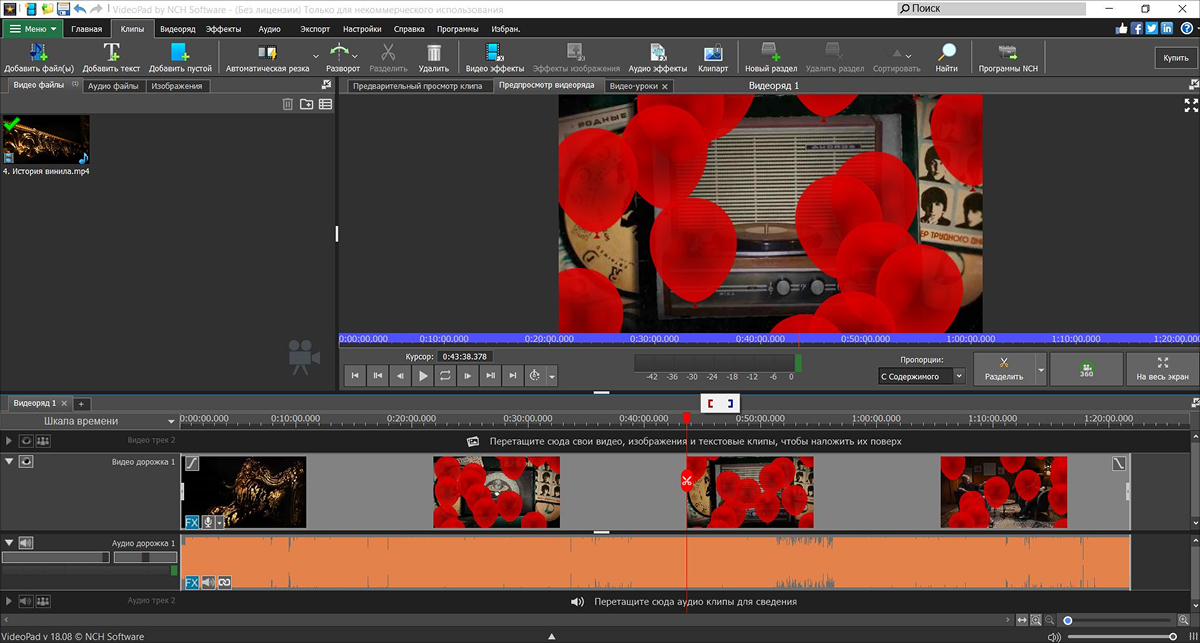Click the На весь экран button
Screen dimensions: 1200x643
[1162, 369]
